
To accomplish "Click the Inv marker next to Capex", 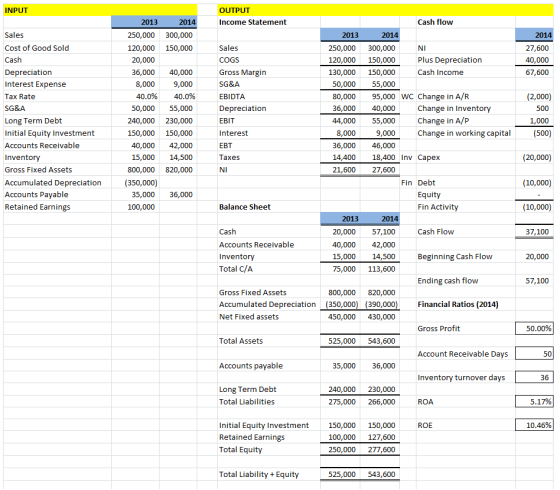I will pos(406,158).
